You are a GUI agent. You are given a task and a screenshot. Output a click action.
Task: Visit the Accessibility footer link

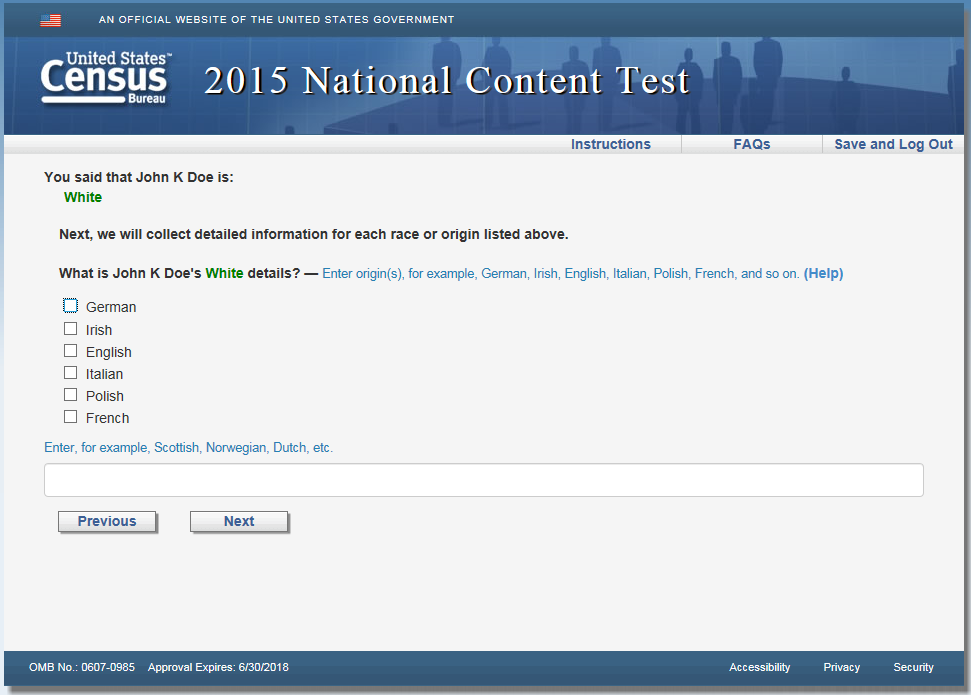click(759, 667)
